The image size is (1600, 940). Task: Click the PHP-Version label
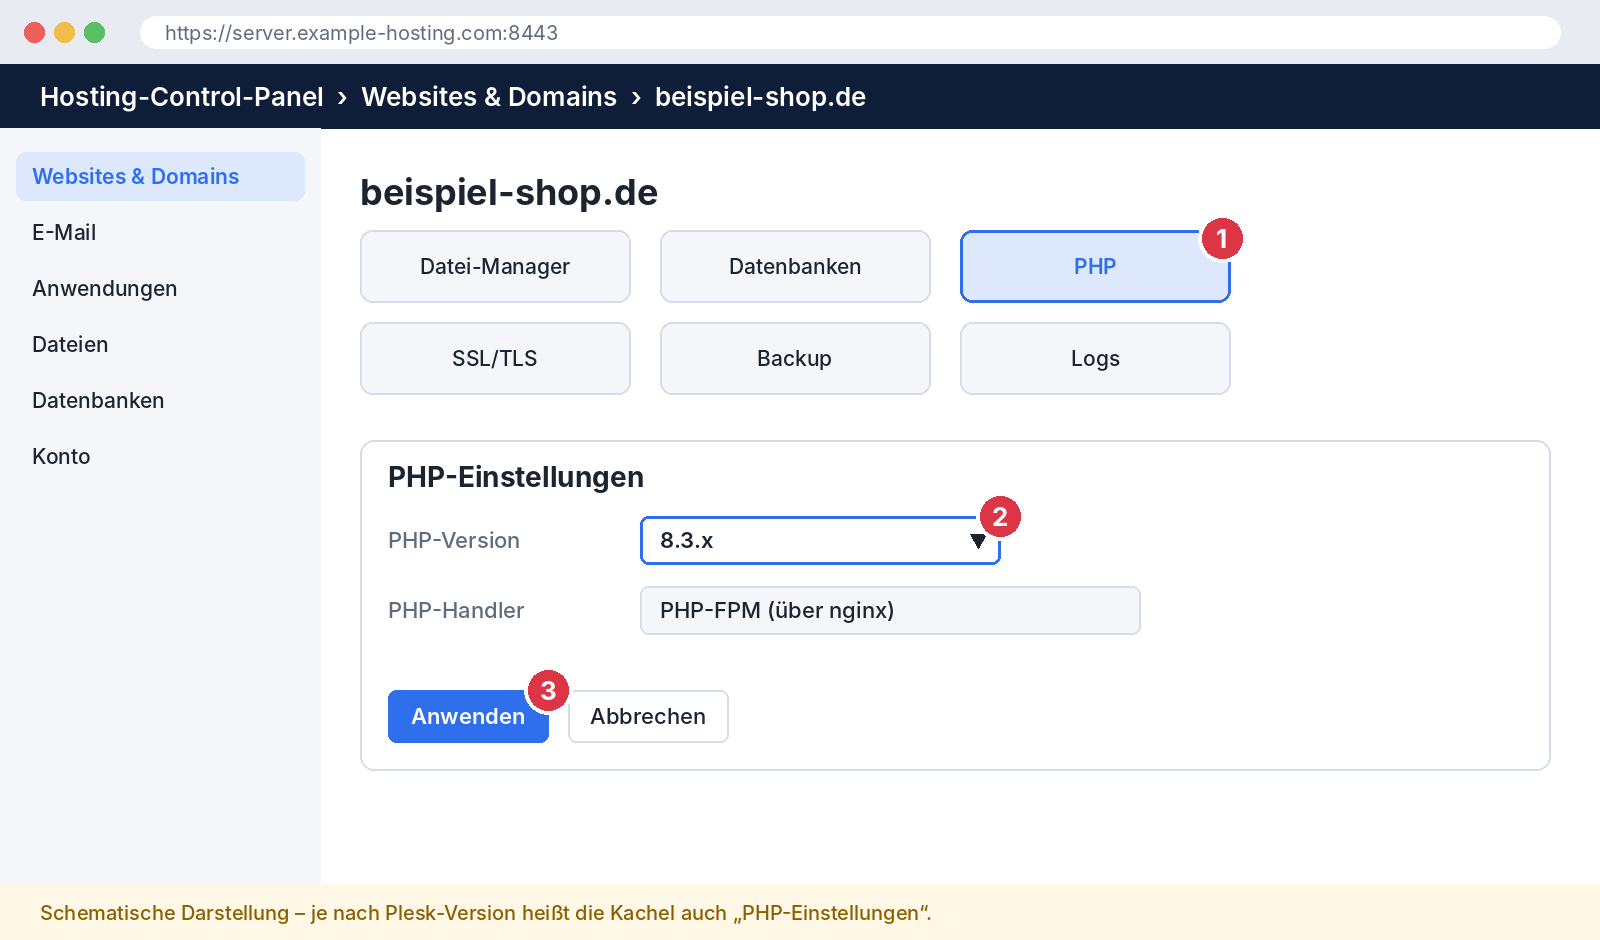click(454, 540)
